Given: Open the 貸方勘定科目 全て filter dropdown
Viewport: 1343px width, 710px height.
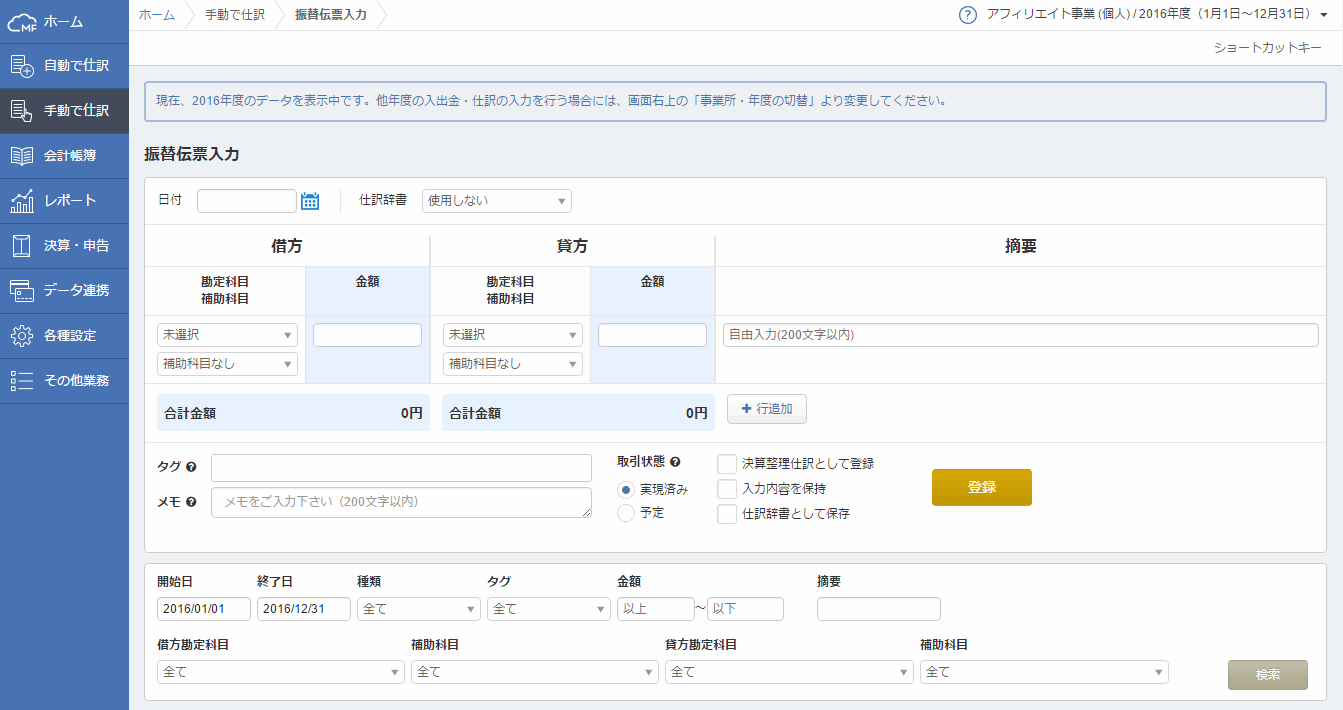Looking at the screenshot, I should click(789, 673).
